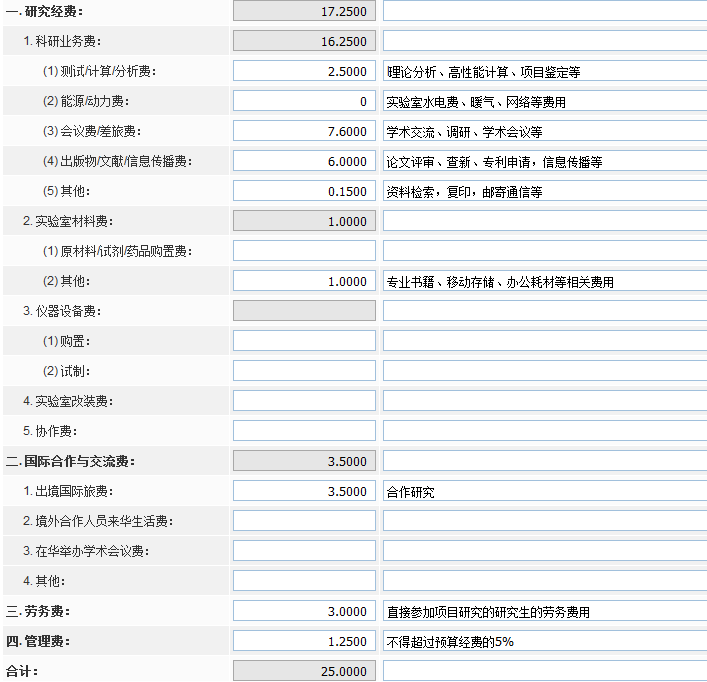Click the 实验室材料费 subtotal field 1.0000

point(304,221)
